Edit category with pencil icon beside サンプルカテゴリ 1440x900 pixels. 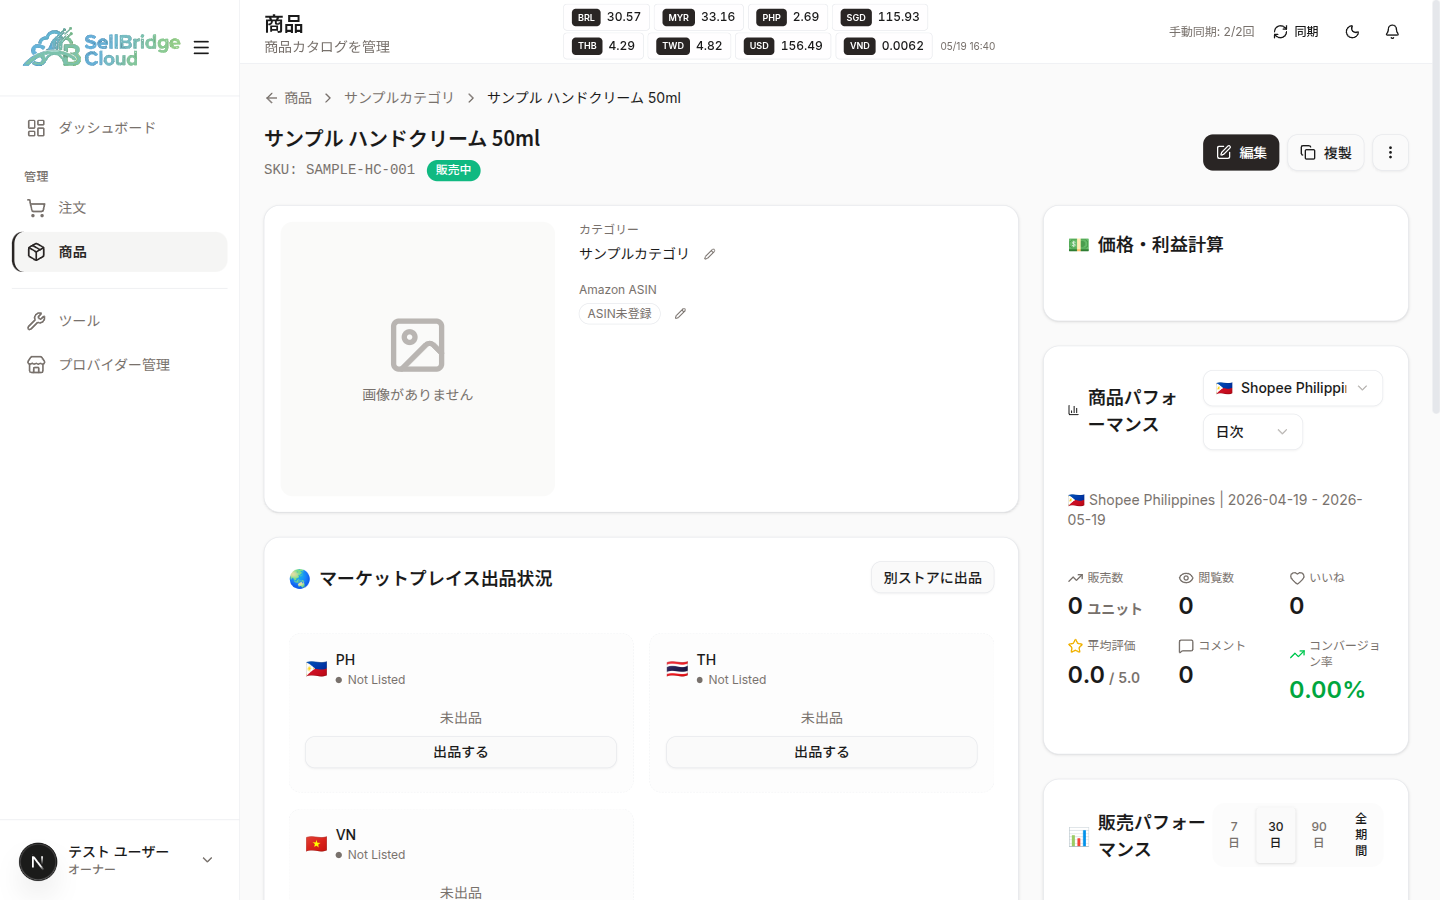click(709, 254)
